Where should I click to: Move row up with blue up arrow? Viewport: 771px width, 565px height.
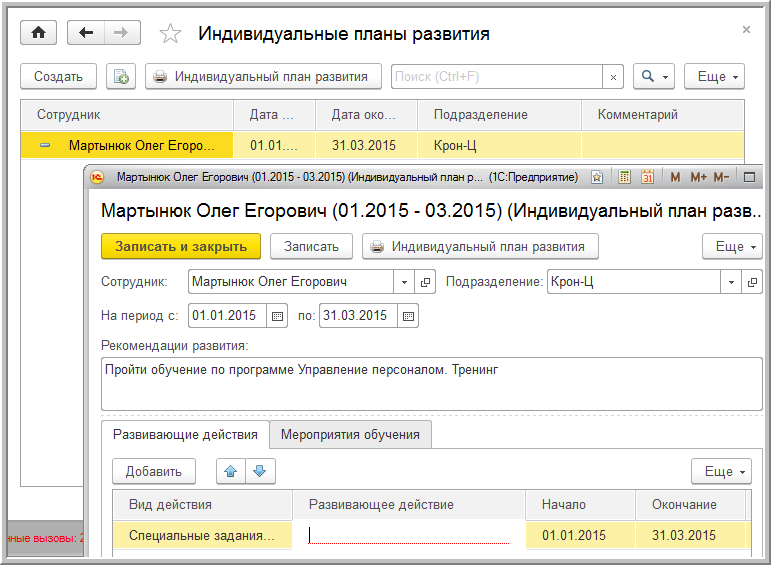coord(231,472)
